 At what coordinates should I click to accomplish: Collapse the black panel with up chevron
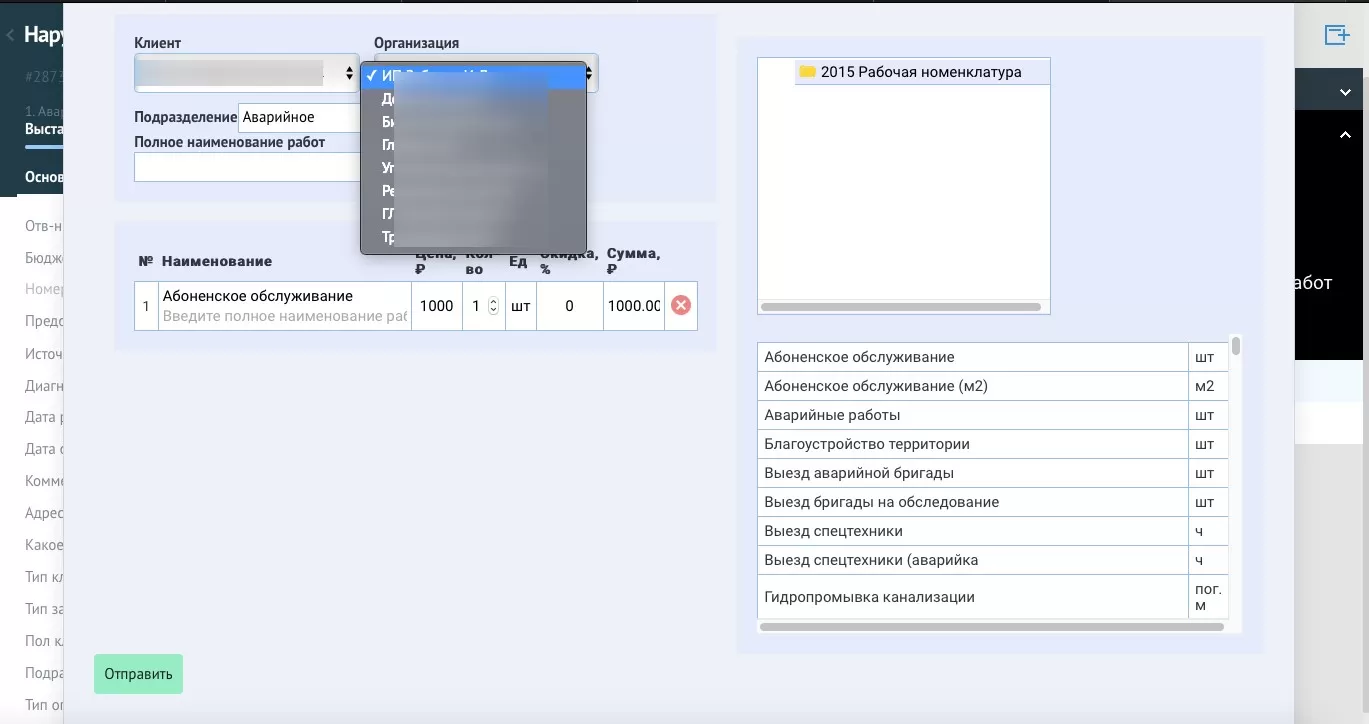[1345, 136]
